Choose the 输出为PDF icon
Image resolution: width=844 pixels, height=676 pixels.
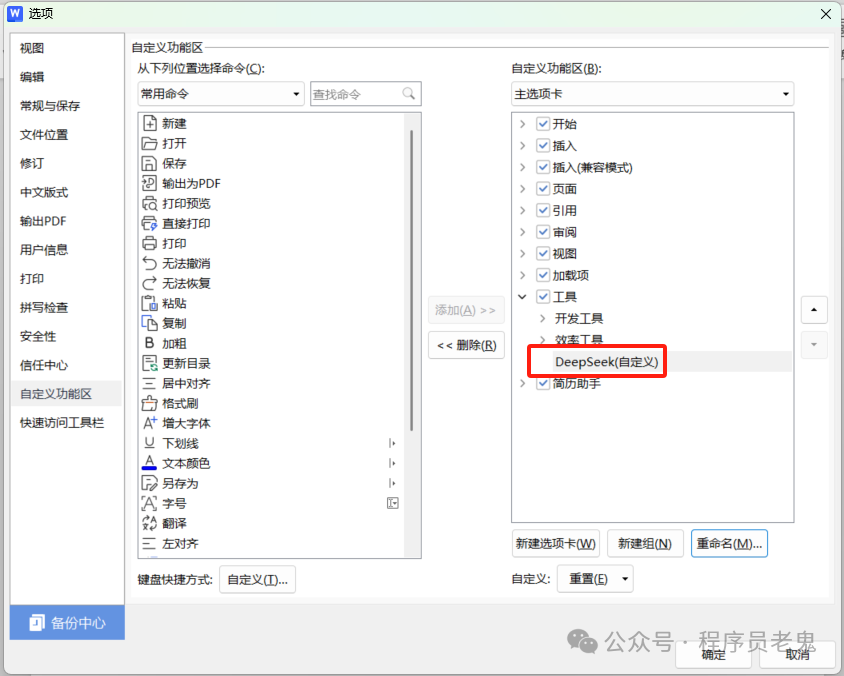[x=149, y=183]
